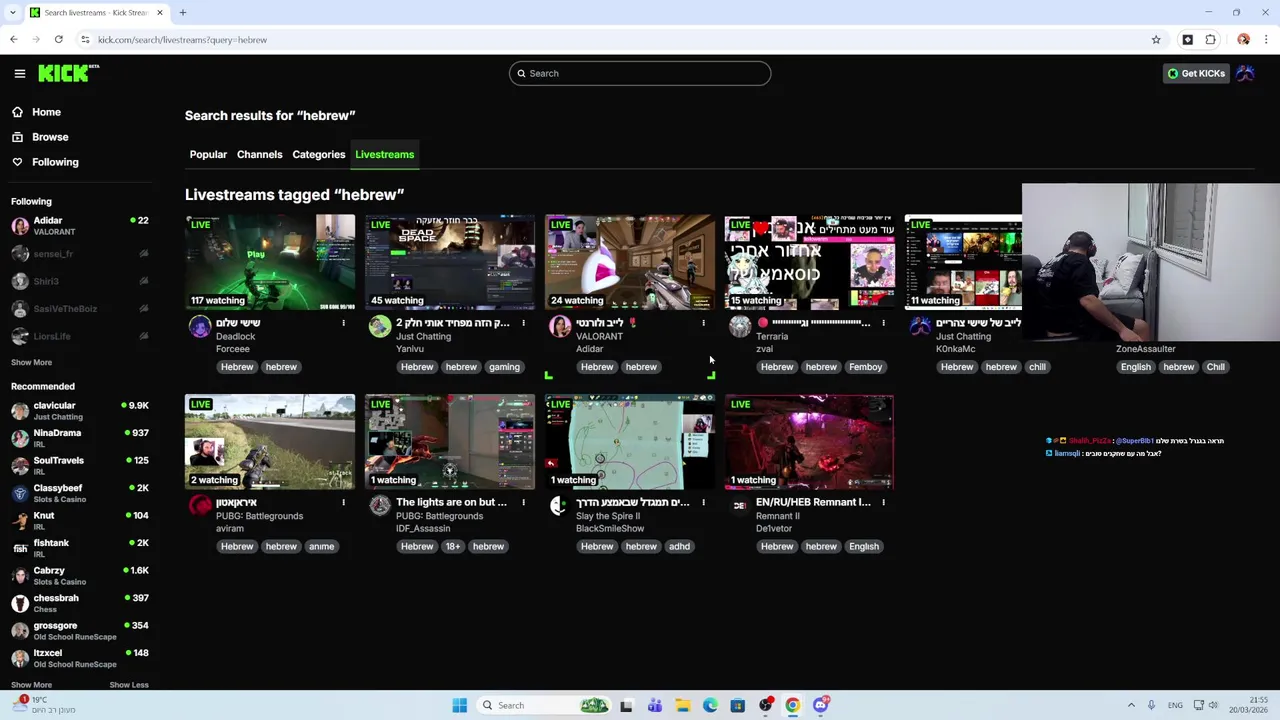Image resolution: width=1280 pixels, height=720 pixels.
Task: Open the VALORANT stream thumbnail with 24 watching
Action: point(630,262)
